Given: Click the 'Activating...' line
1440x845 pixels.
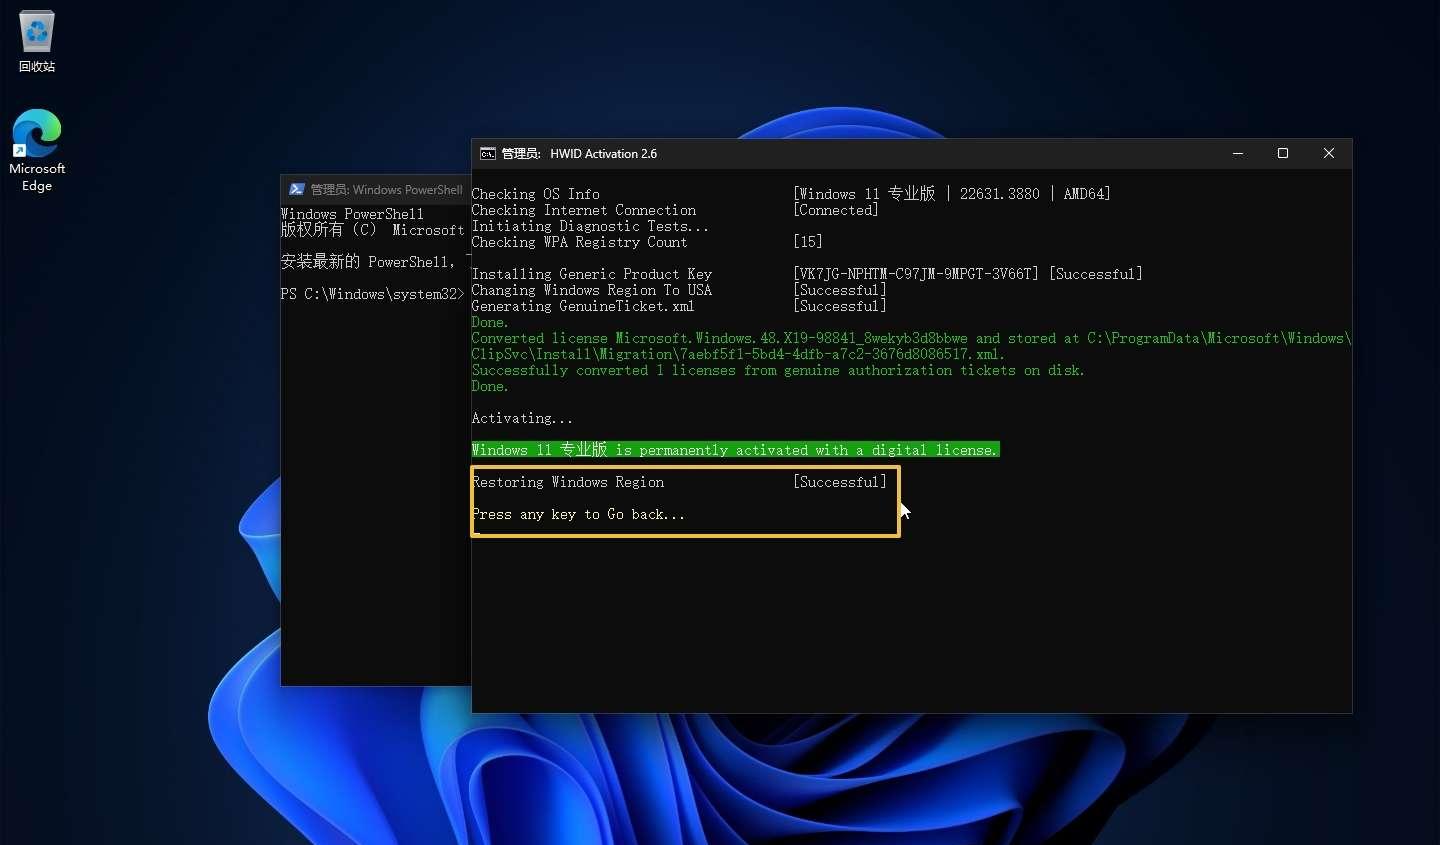Looking at the screenshot, I should pyautogui.click(x=522, y=418).
